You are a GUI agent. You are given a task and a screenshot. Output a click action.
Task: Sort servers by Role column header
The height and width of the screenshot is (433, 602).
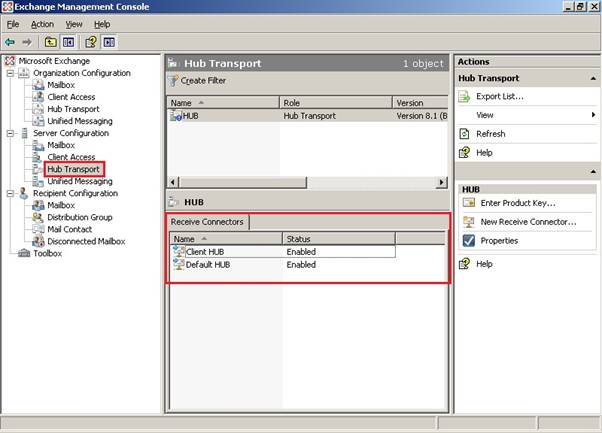336,103
